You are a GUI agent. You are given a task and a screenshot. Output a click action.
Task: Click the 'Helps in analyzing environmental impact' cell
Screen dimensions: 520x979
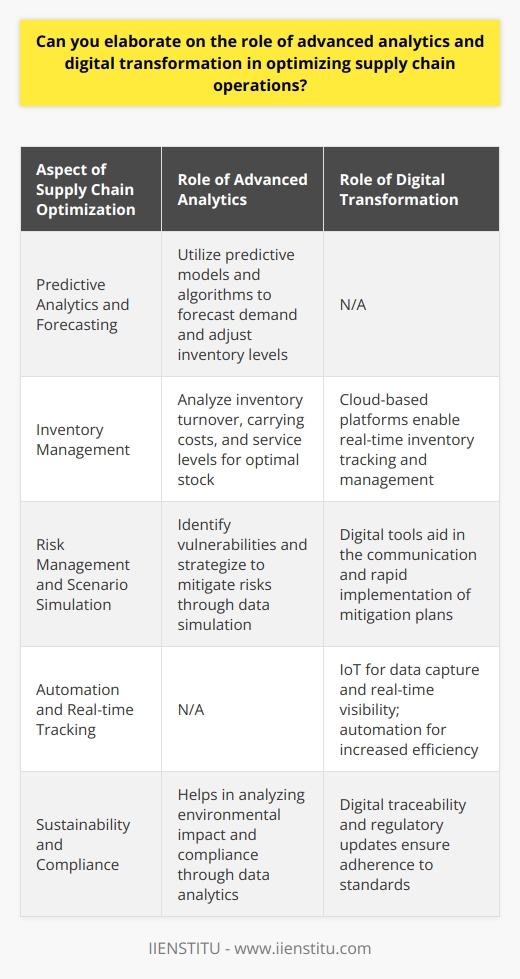point(242,844)
